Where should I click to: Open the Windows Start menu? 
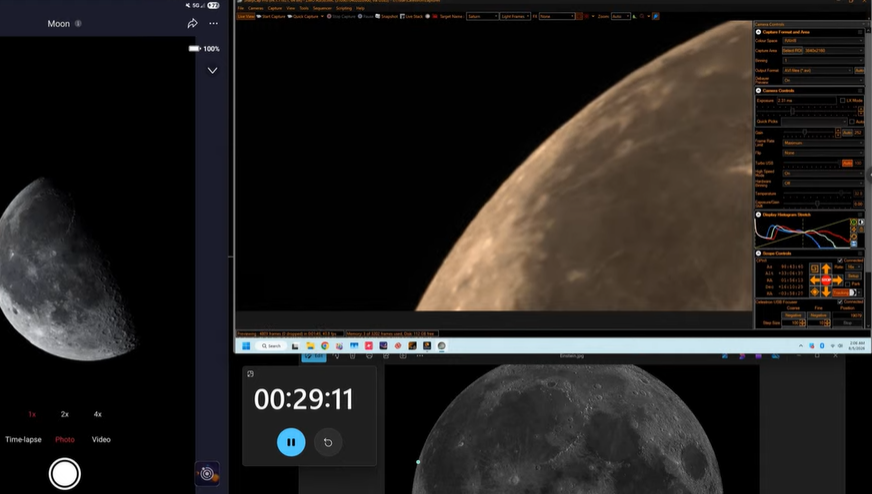[246, 345]
